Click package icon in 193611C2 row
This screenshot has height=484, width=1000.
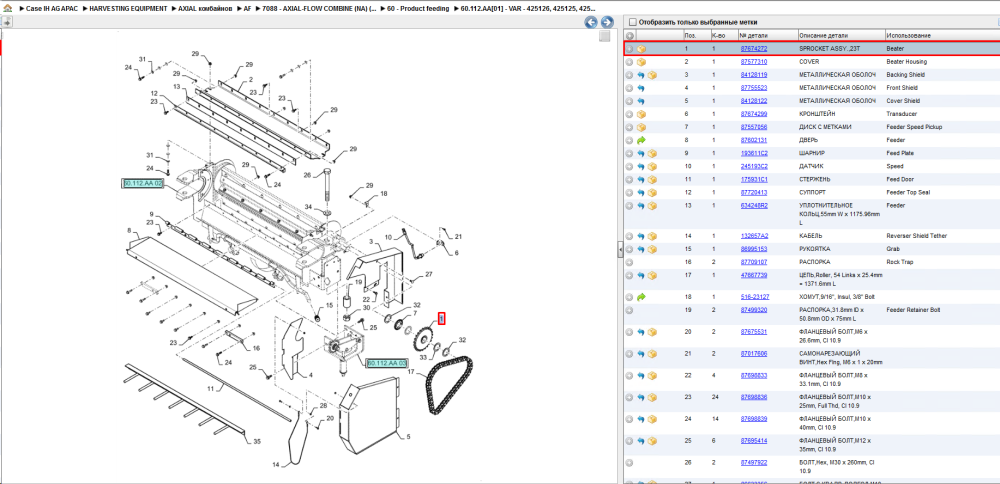pyautogui.click(x=652, y=153)
